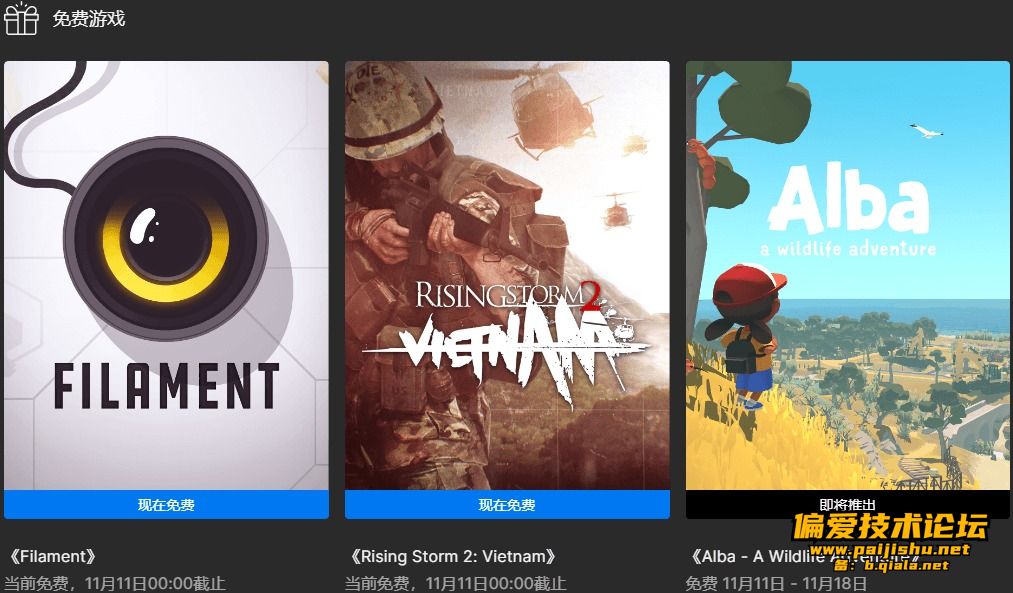Open the Filament game cover thumbnail
The width and height of the screenshot is (1013, 593).
(166, 275)
